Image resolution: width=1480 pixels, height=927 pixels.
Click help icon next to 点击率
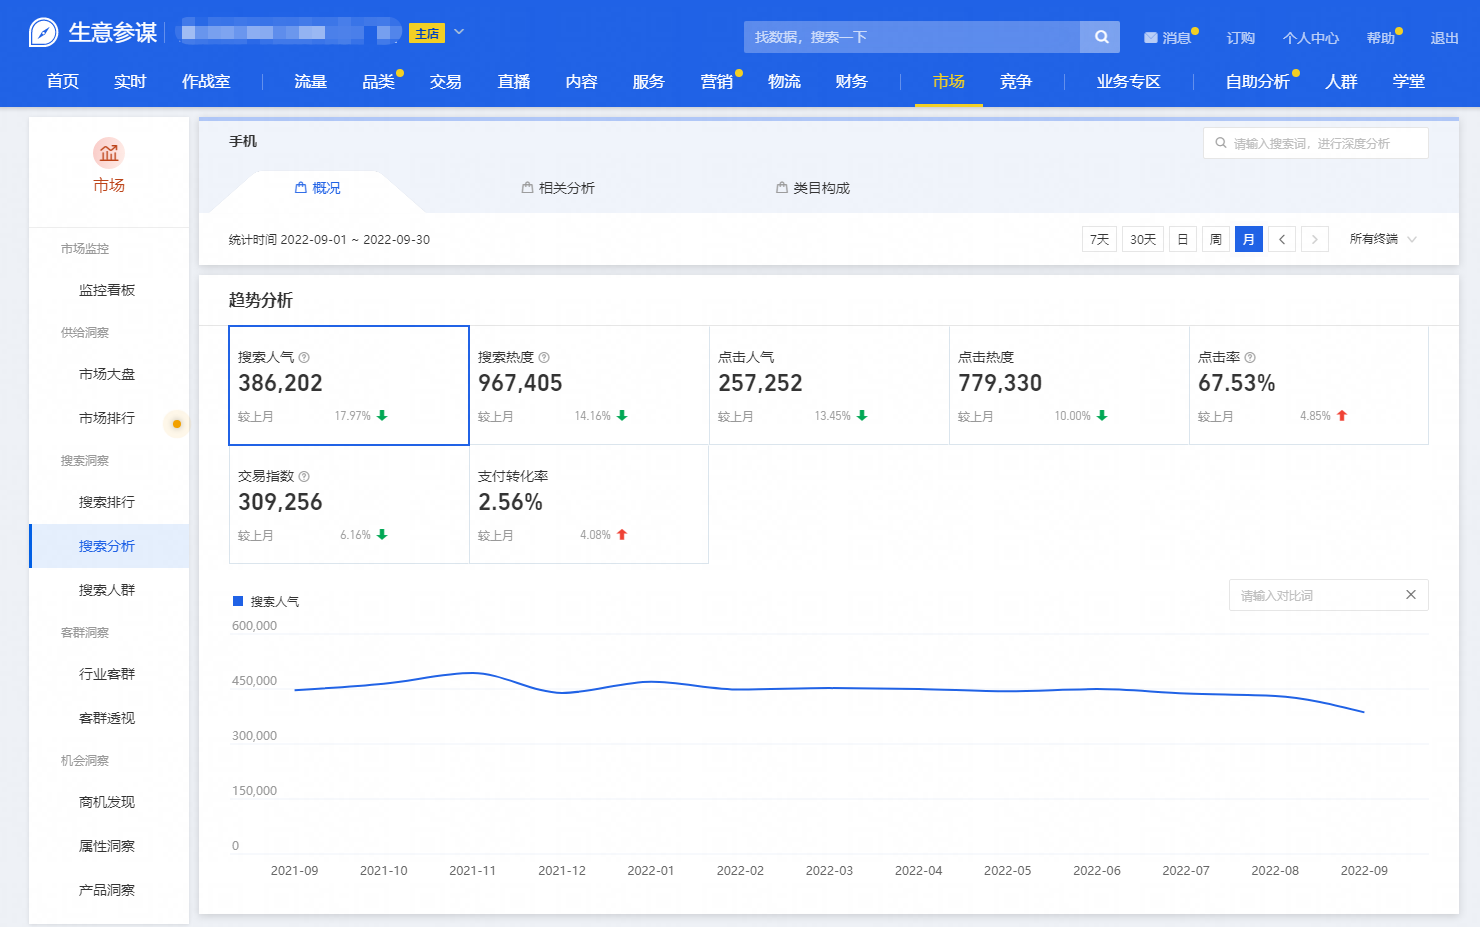tap(1250, 357)
